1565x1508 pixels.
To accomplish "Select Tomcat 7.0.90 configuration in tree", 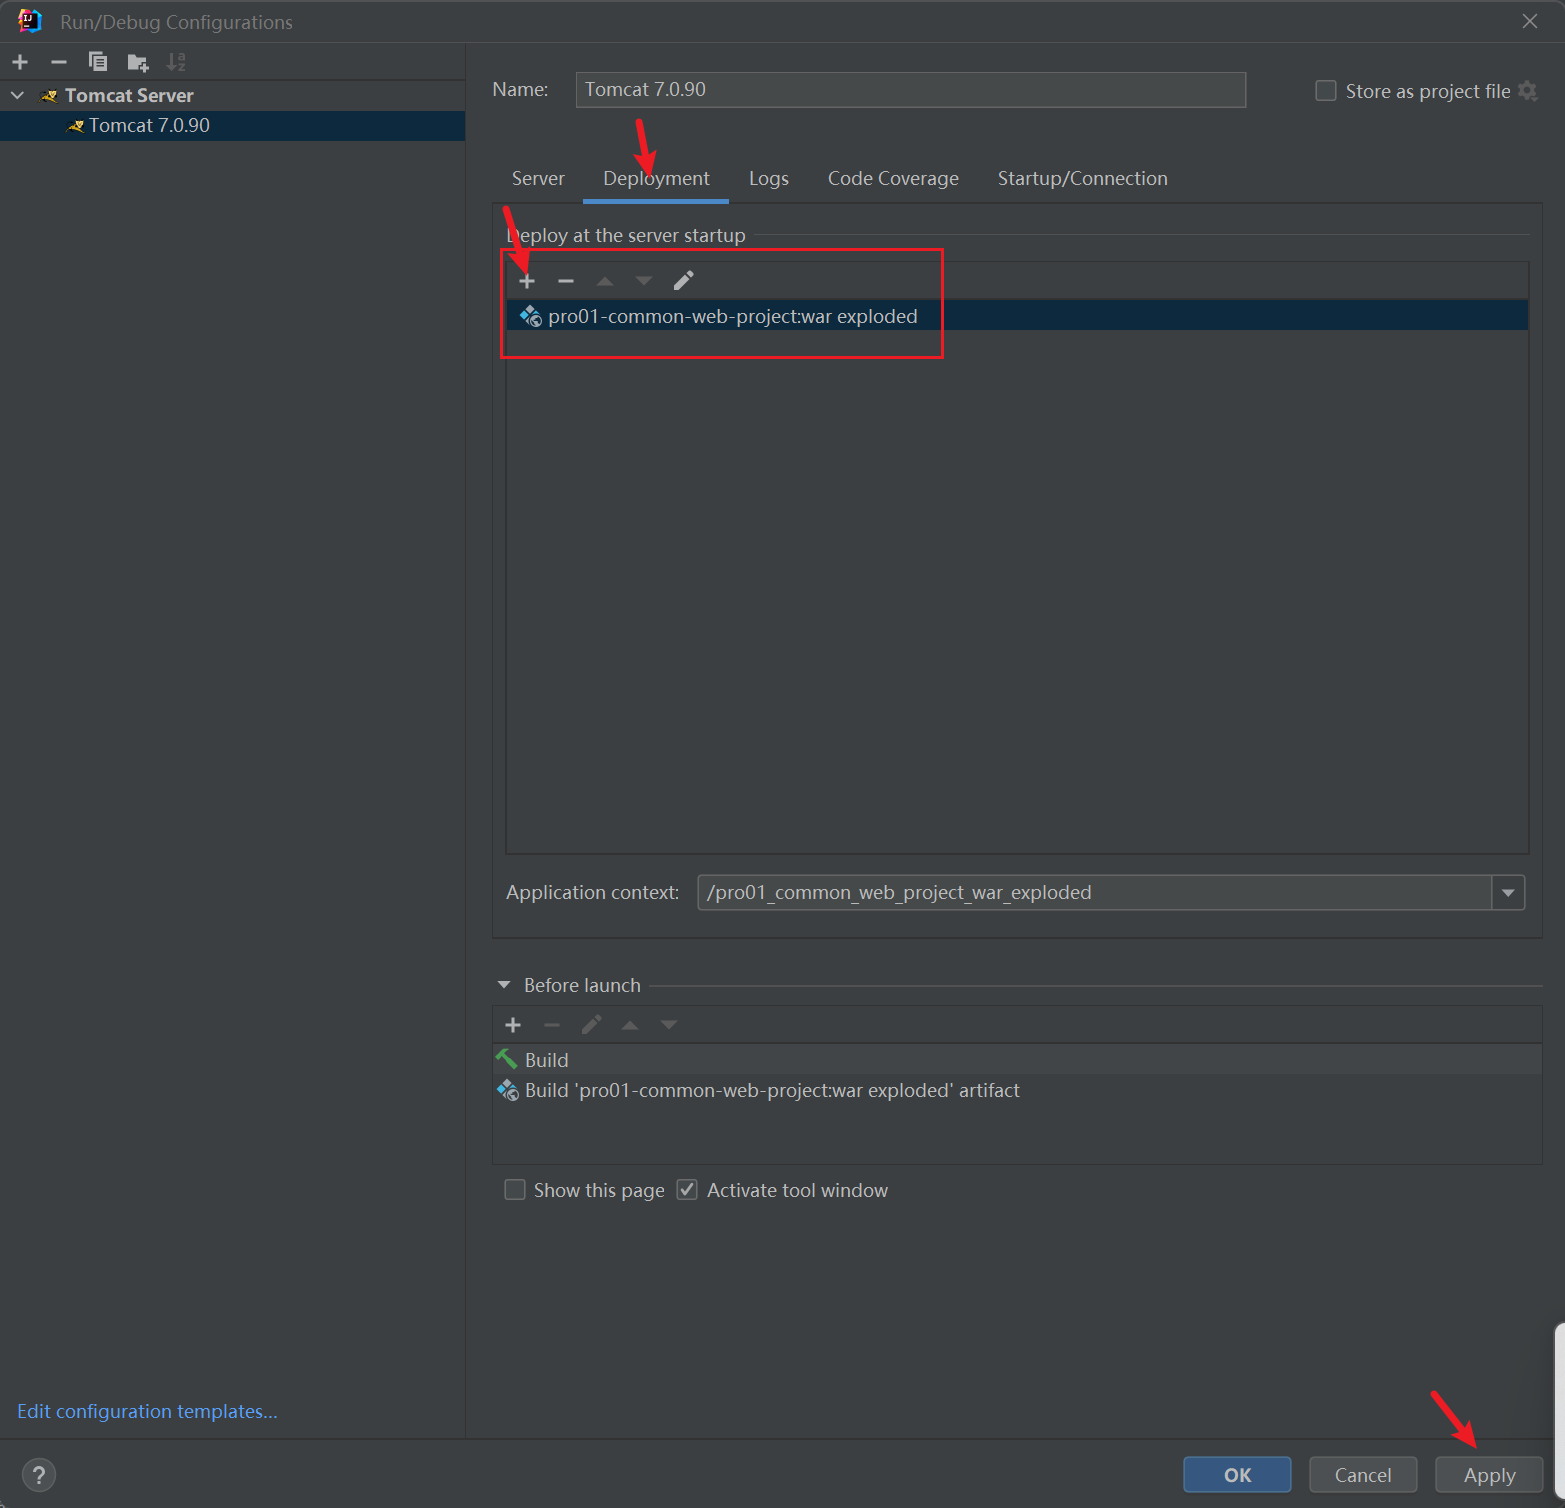I will [x=232, y=125].
